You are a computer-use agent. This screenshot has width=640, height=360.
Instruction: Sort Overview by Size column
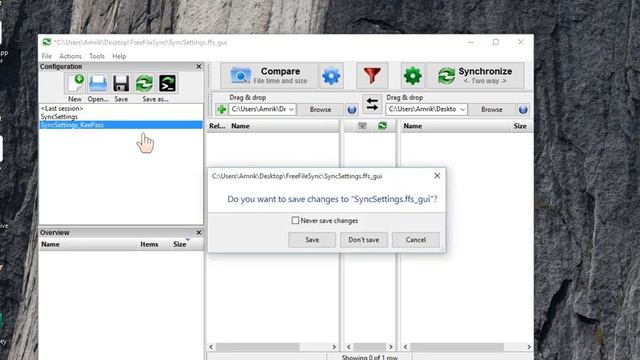[x=180, y=244]
